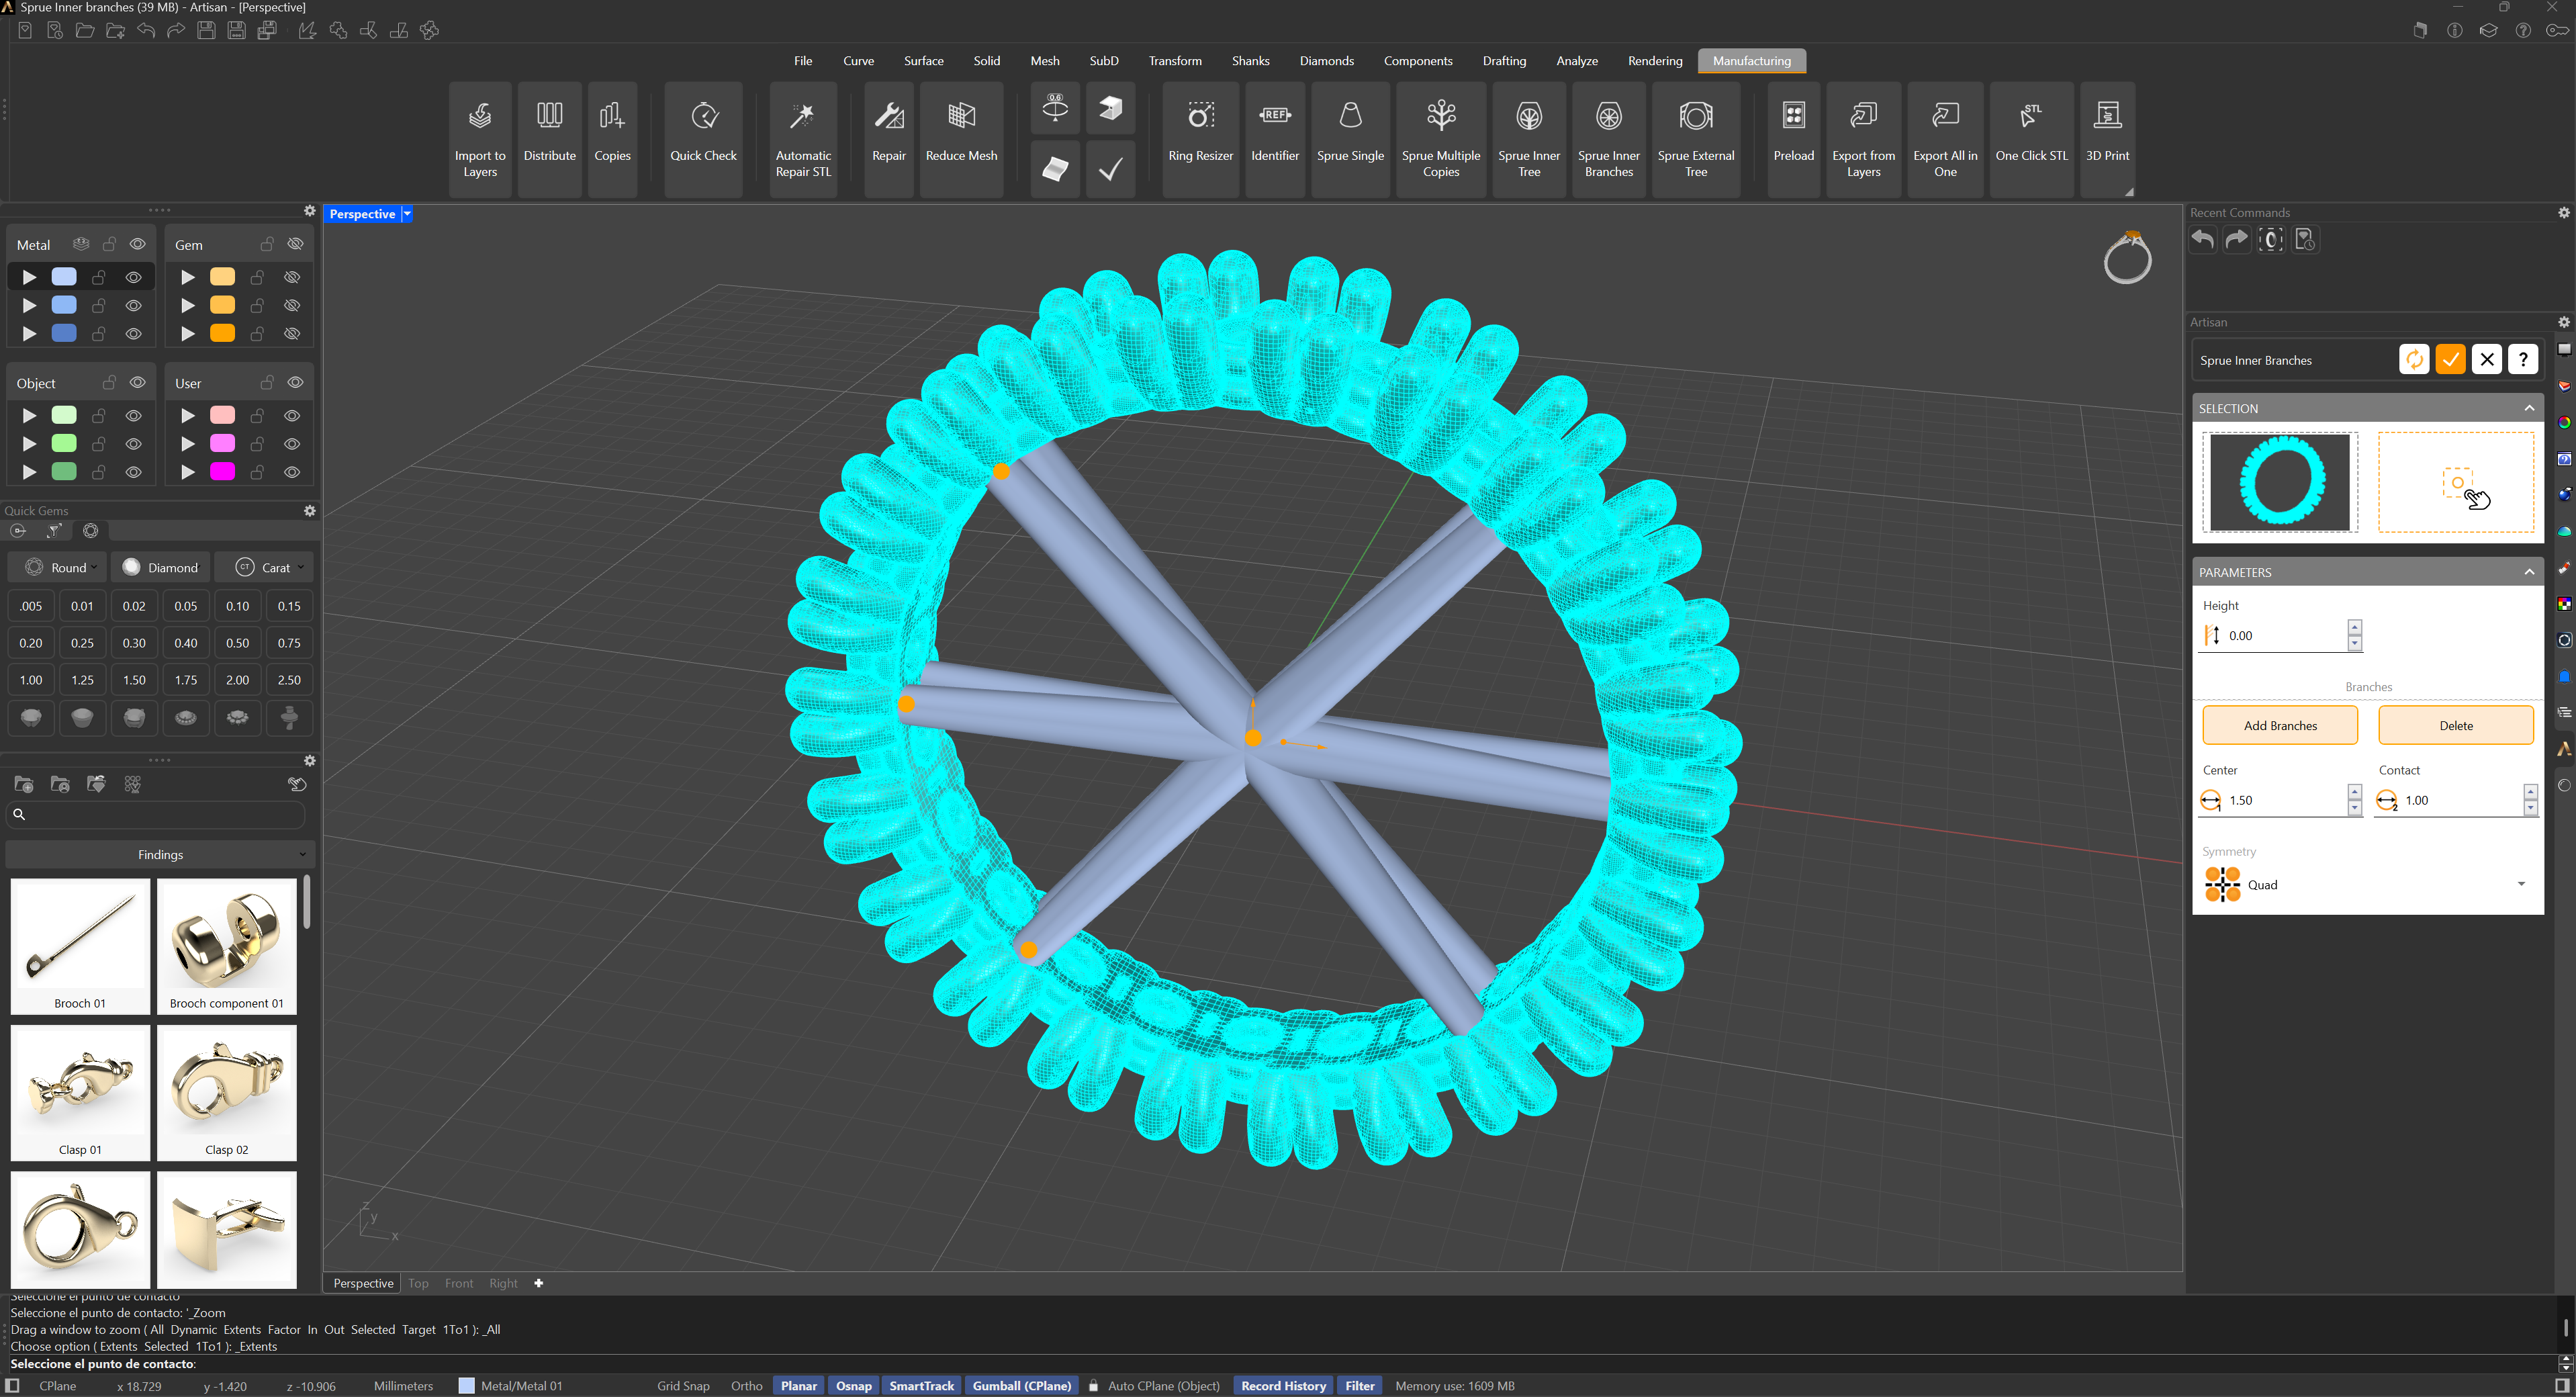The height and width of the screenshot is (1397, 2576).
Task: Decrease the Center diameter stepper
Action: (x=2354, y=808)
